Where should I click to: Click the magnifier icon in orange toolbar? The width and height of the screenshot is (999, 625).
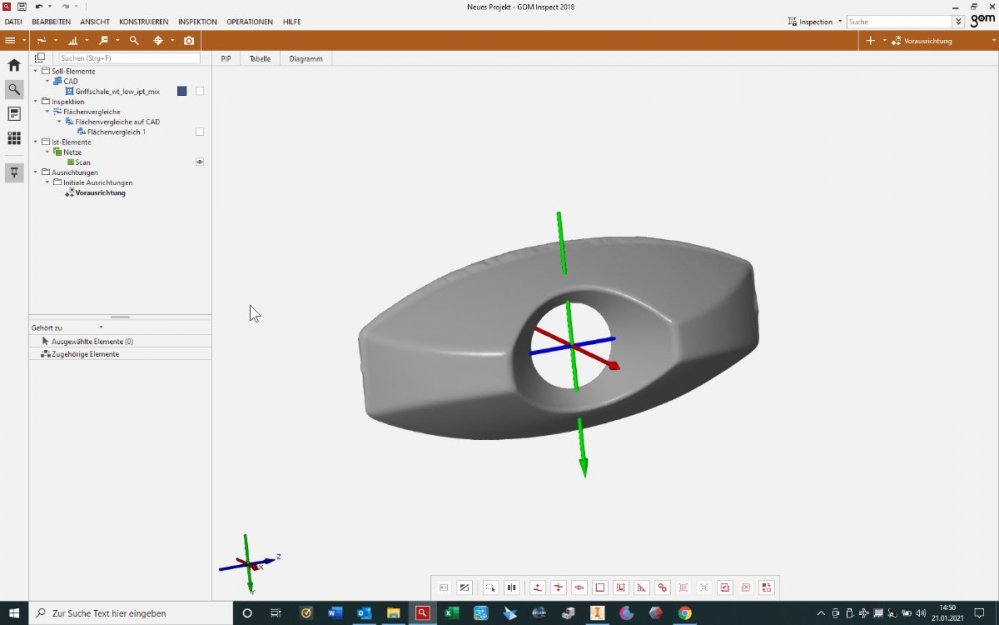(134, 41)
